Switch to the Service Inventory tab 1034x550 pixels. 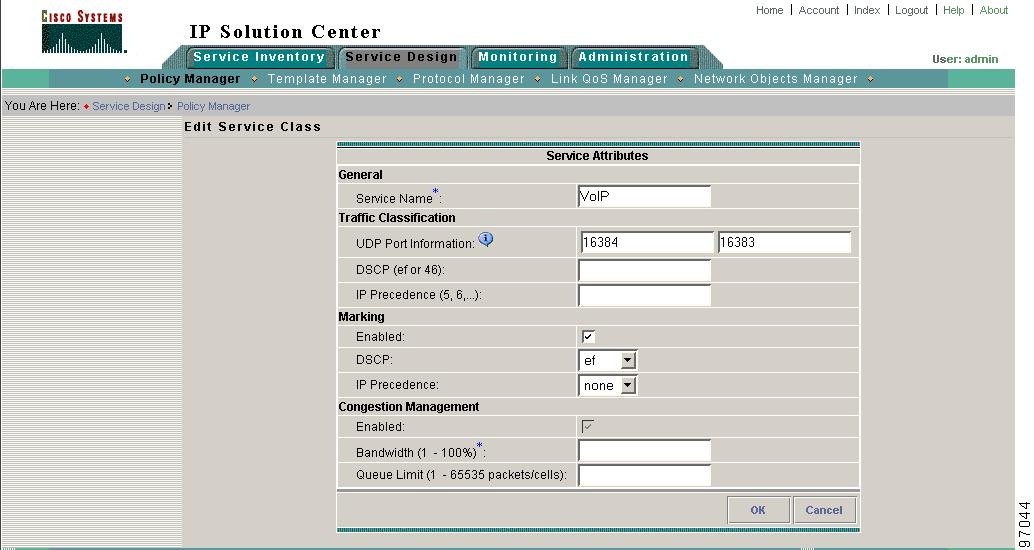(x=258, y=57)
